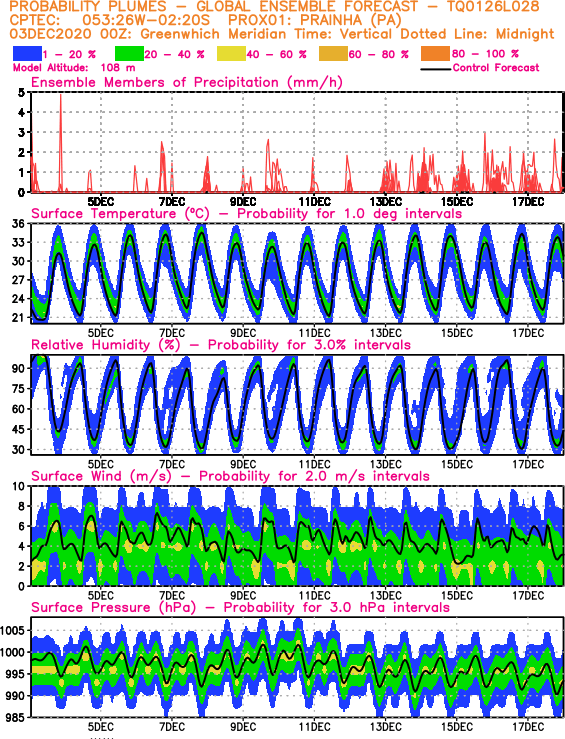Click the Surface Pressure chart title
Screen dimensions: 565x739
pyautogui.click(x=240, y=608)
